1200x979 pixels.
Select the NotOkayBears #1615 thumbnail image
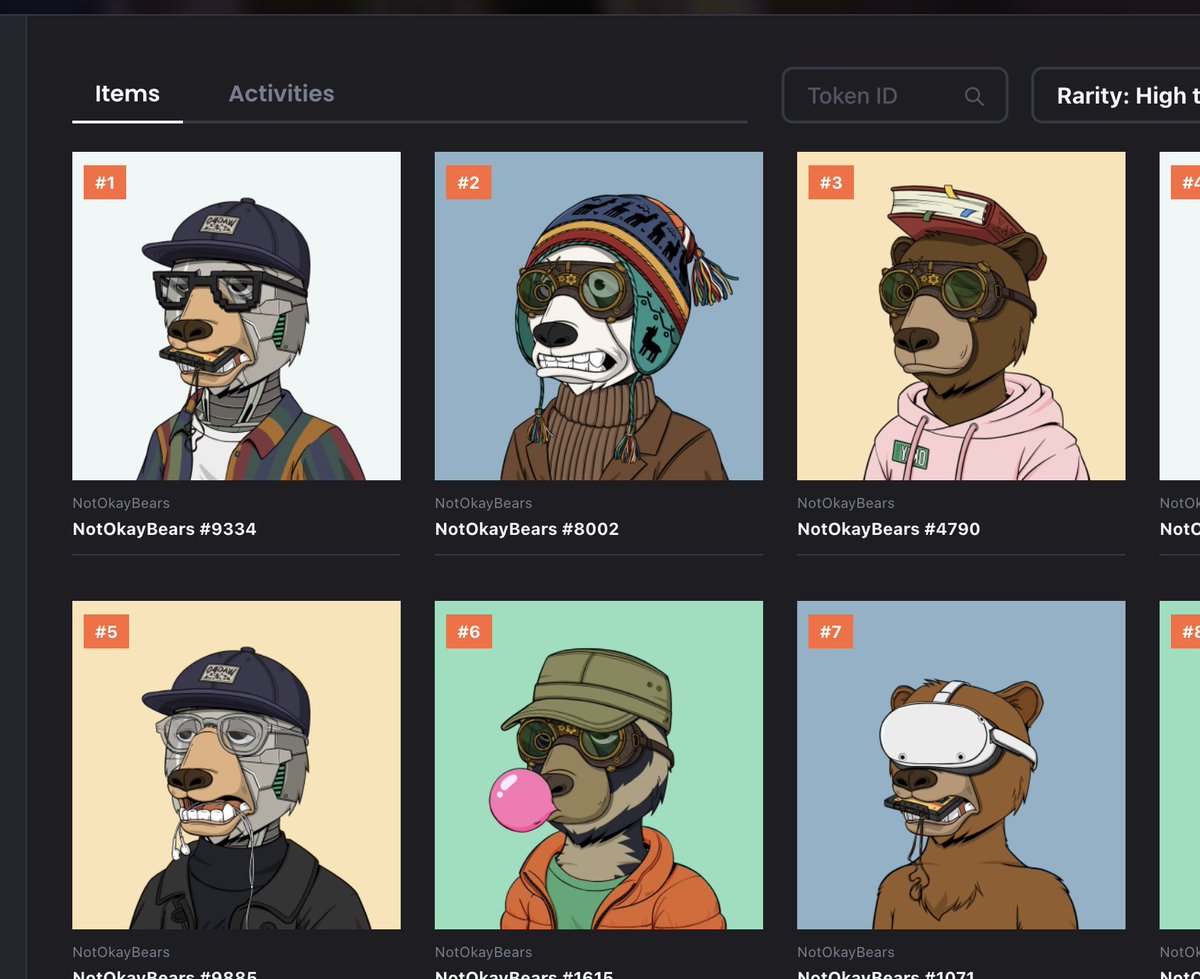click(x=597, y=763)
